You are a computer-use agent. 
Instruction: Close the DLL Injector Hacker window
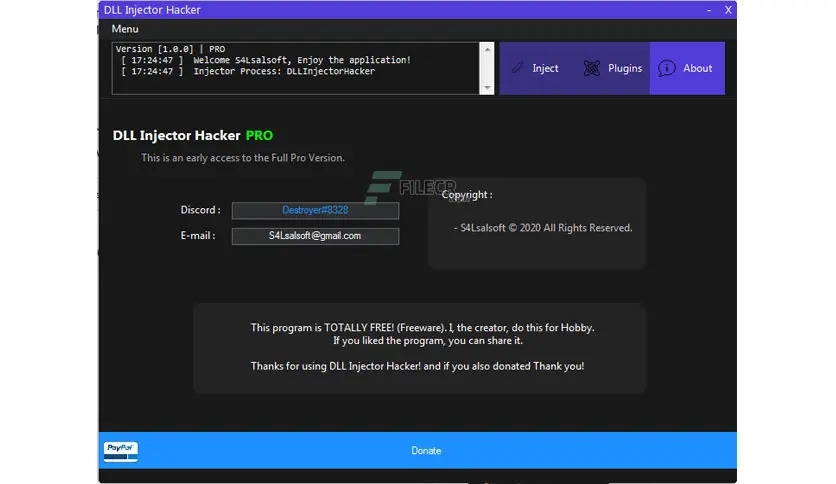(x=728, y=10)
